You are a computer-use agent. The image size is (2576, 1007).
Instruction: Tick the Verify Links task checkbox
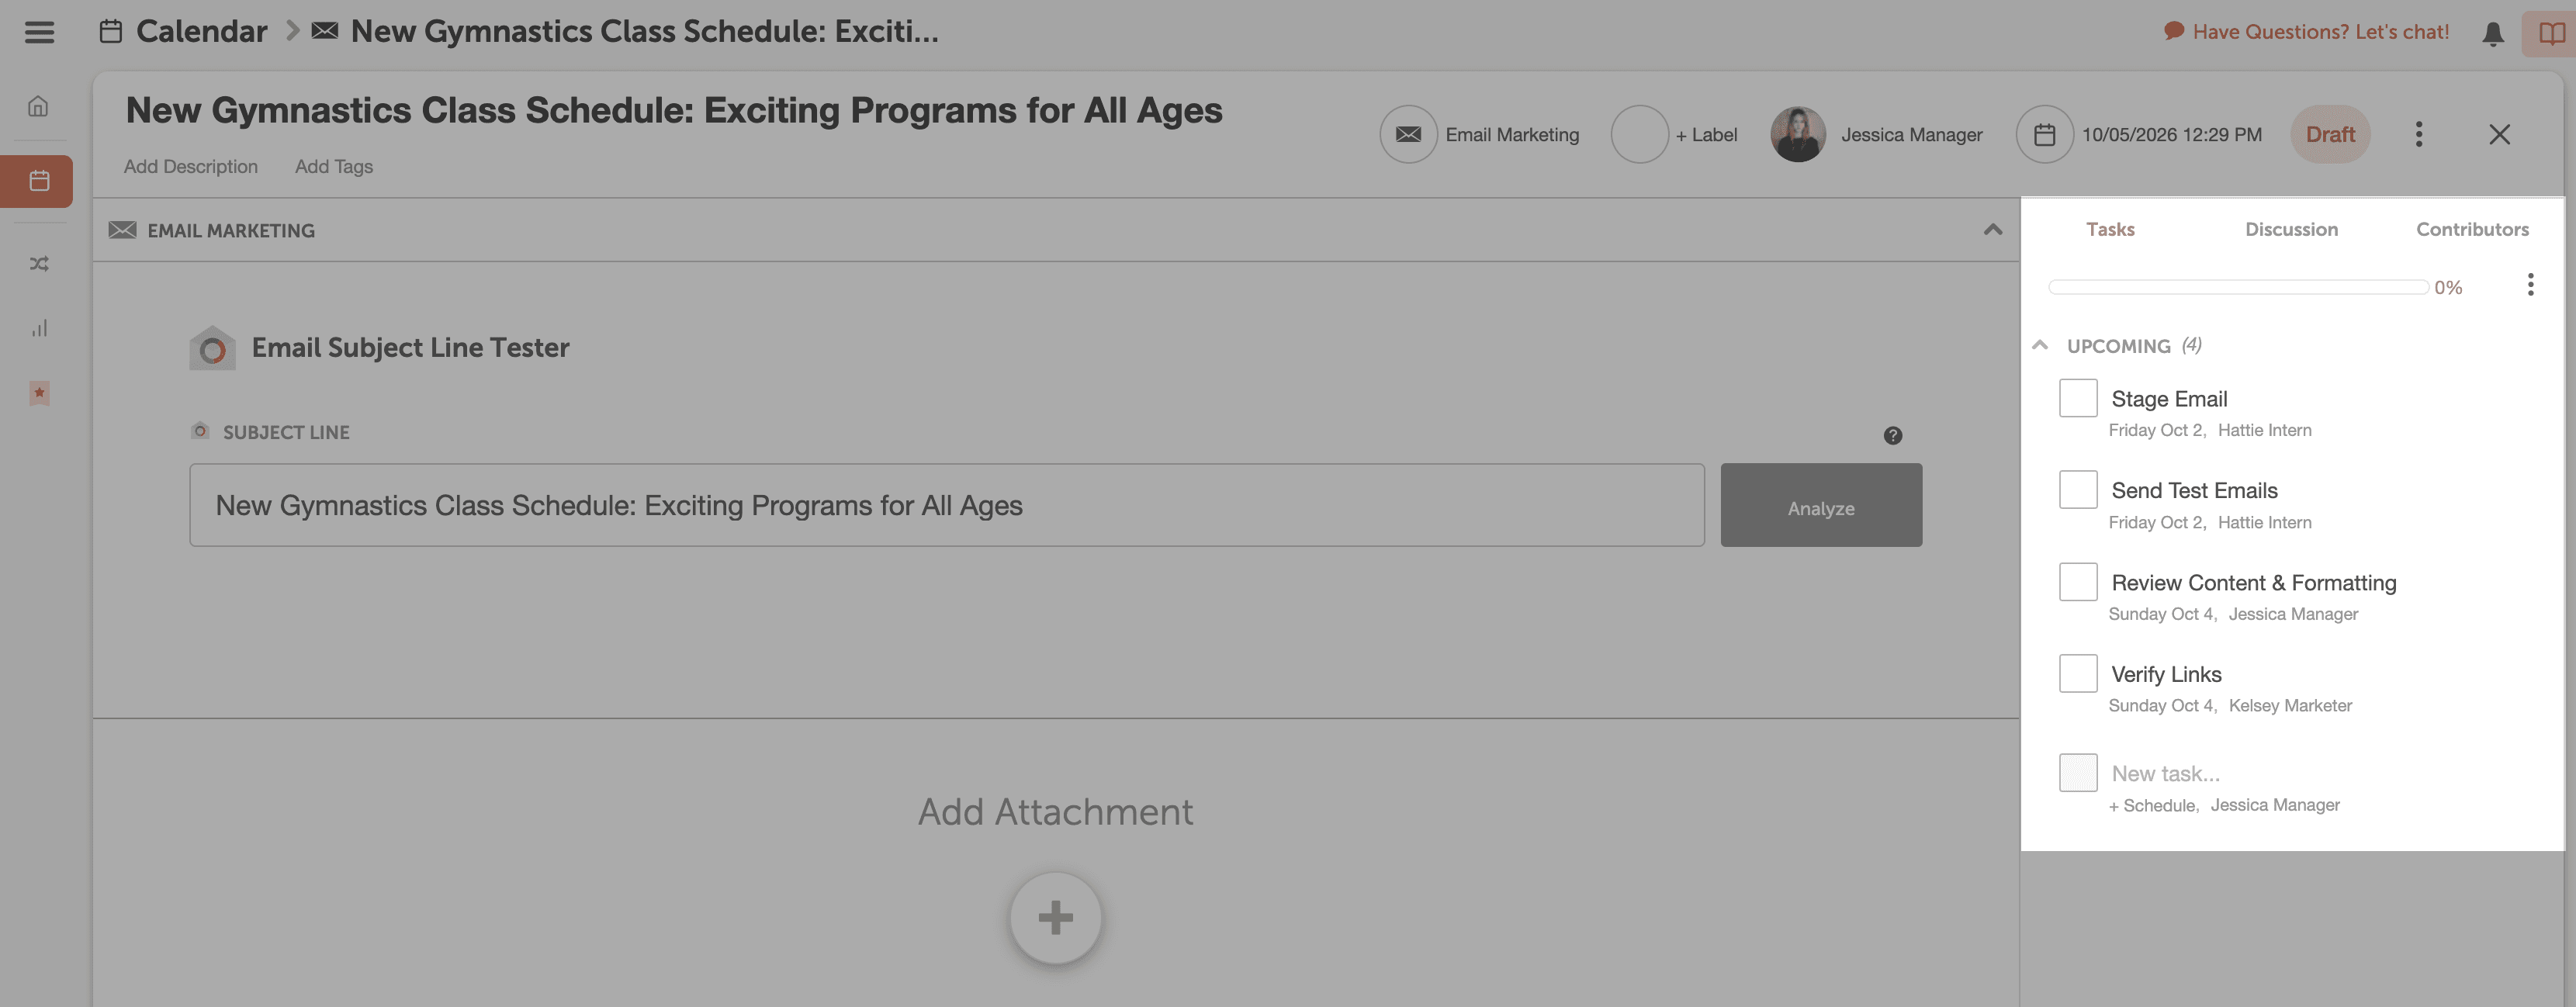tap(2077, 674)
